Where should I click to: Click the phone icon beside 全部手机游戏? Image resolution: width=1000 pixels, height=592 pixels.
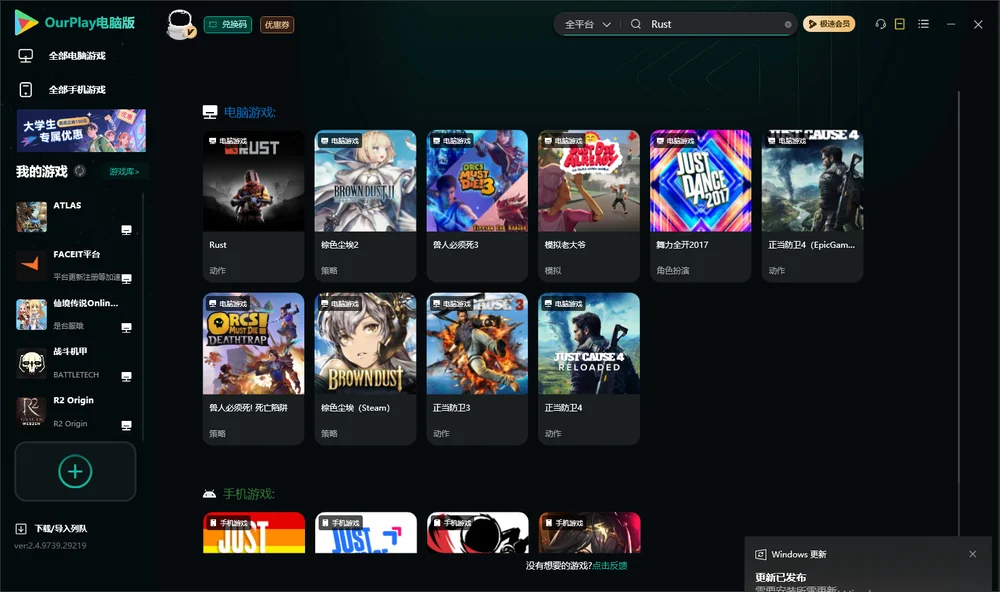pos(26,89)
